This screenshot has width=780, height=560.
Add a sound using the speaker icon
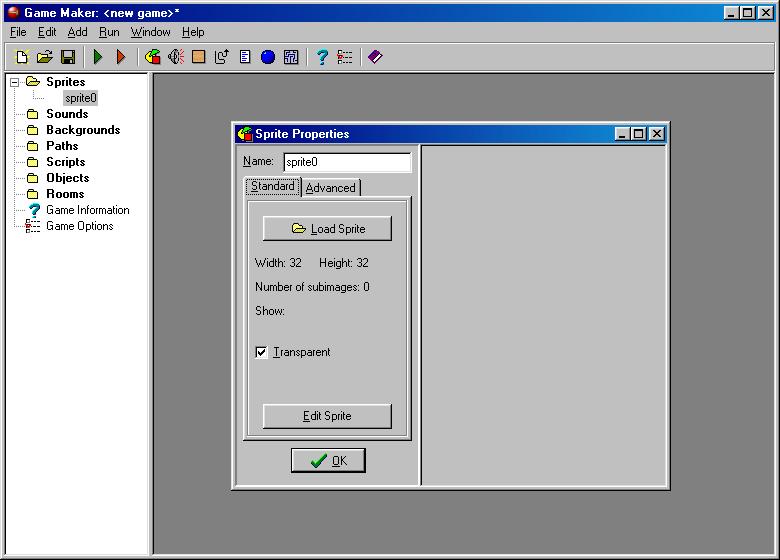point(176,57)
